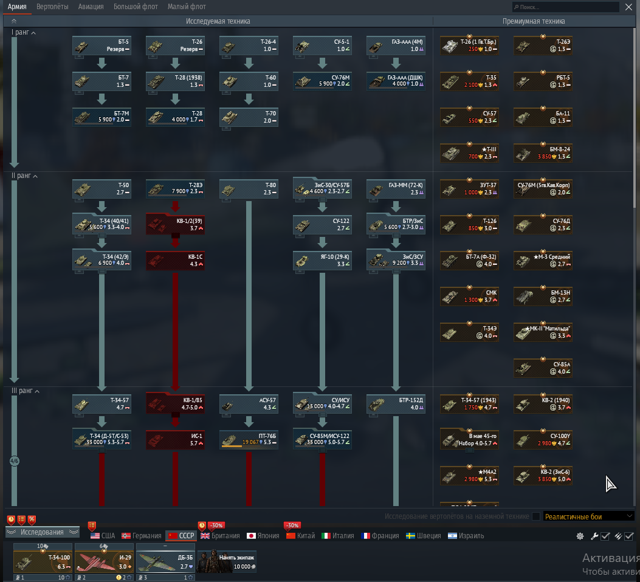This screenshot has height=582, width=640.
Task: Enable helicopter research on ground vehicles checkbox
Action: click(536, 517)
